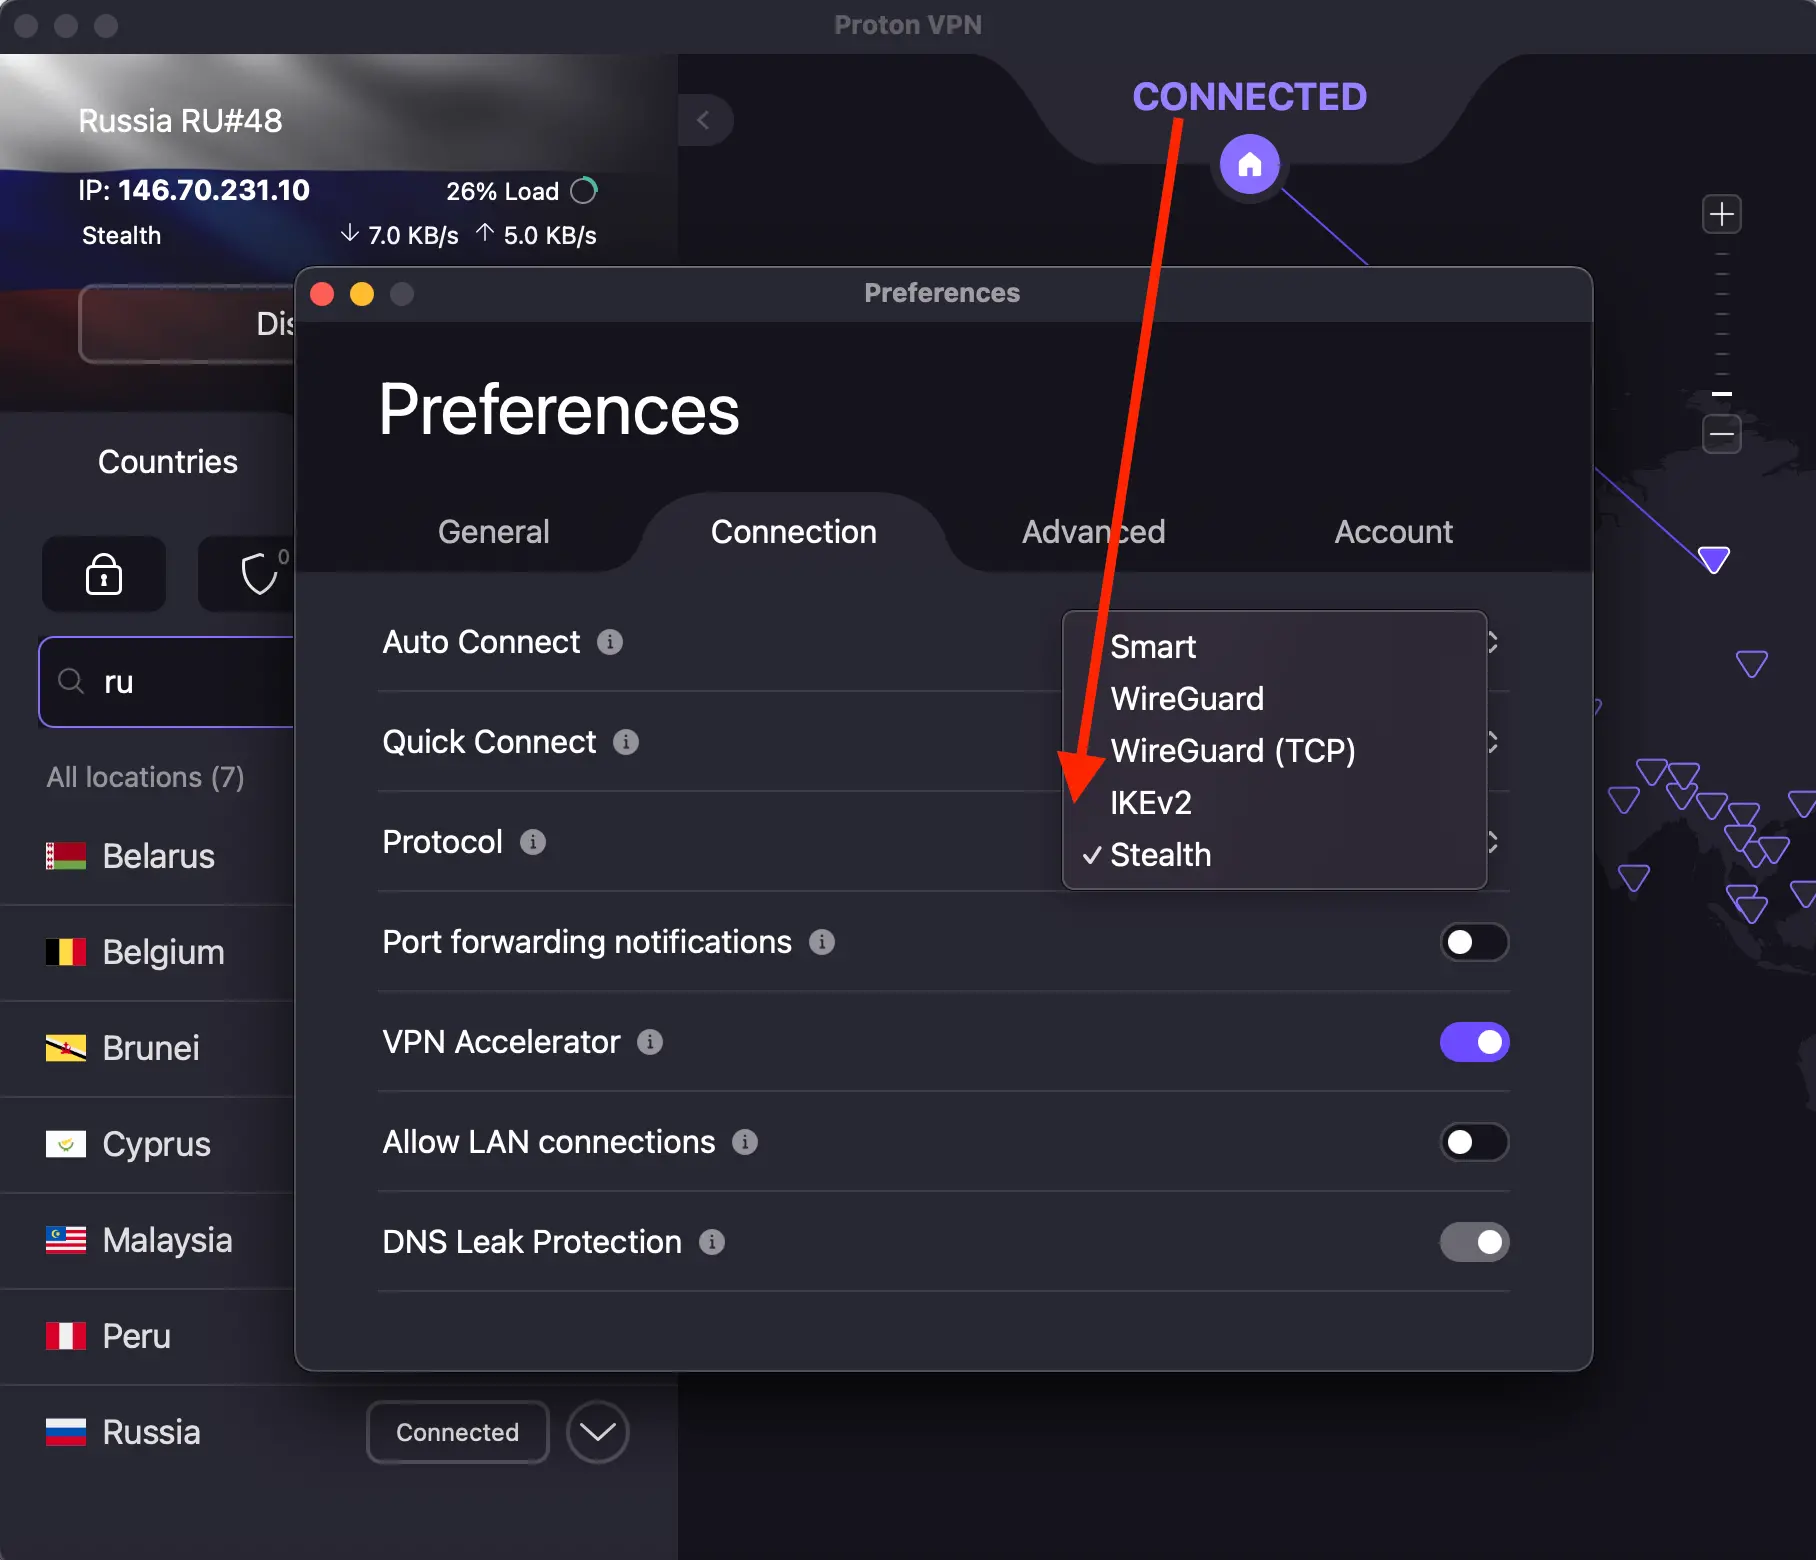
Task: Click the Secure Core lock icon
Action: (103, 574)
